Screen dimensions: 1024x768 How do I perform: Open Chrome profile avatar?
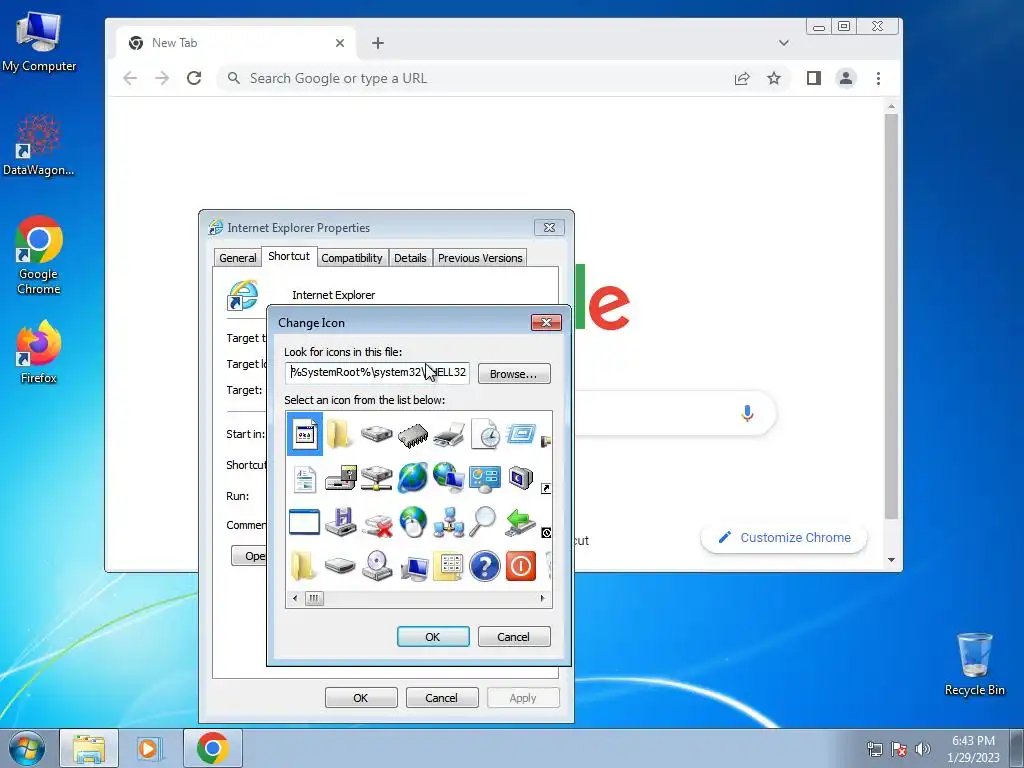846,78
